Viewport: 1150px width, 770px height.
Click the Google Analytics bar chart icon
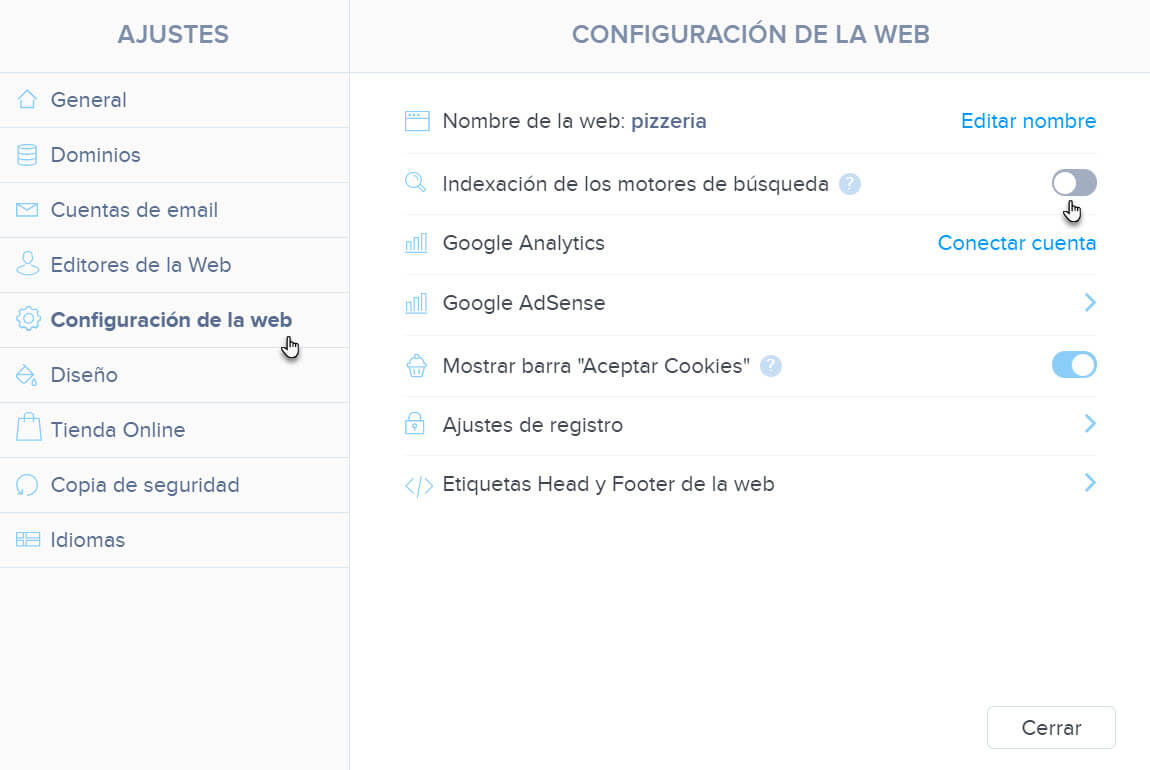416,242
